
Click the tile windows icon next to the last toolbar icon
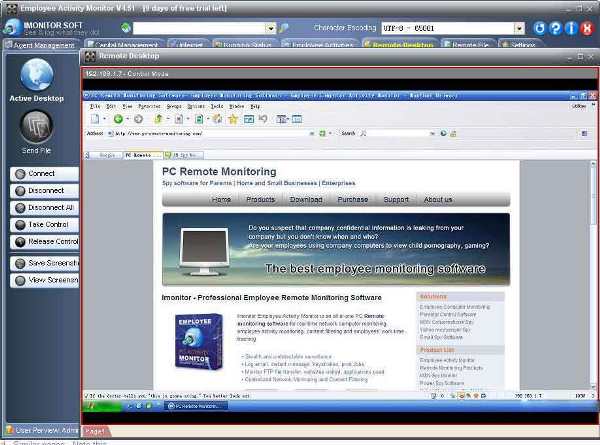[x=282, y=119]
